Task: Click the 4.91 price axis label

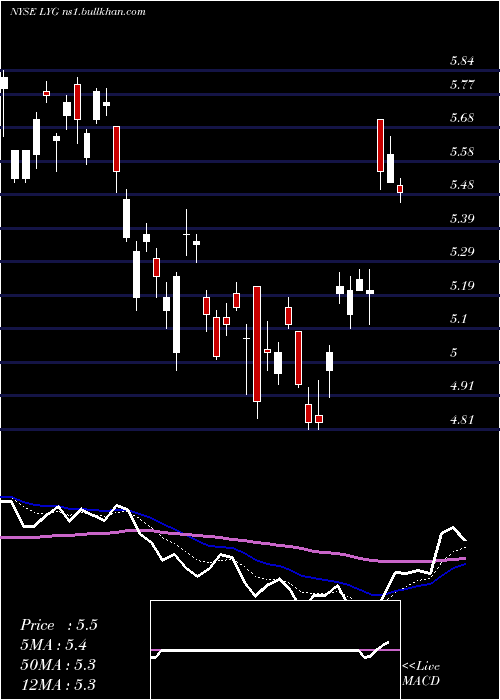Action: [462, 386]
